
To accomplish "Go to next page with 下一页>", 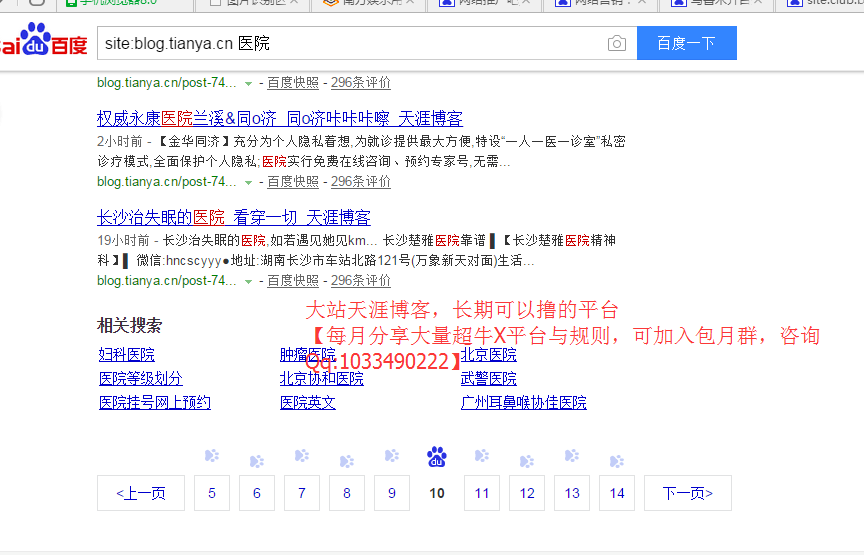I will 688,493.
